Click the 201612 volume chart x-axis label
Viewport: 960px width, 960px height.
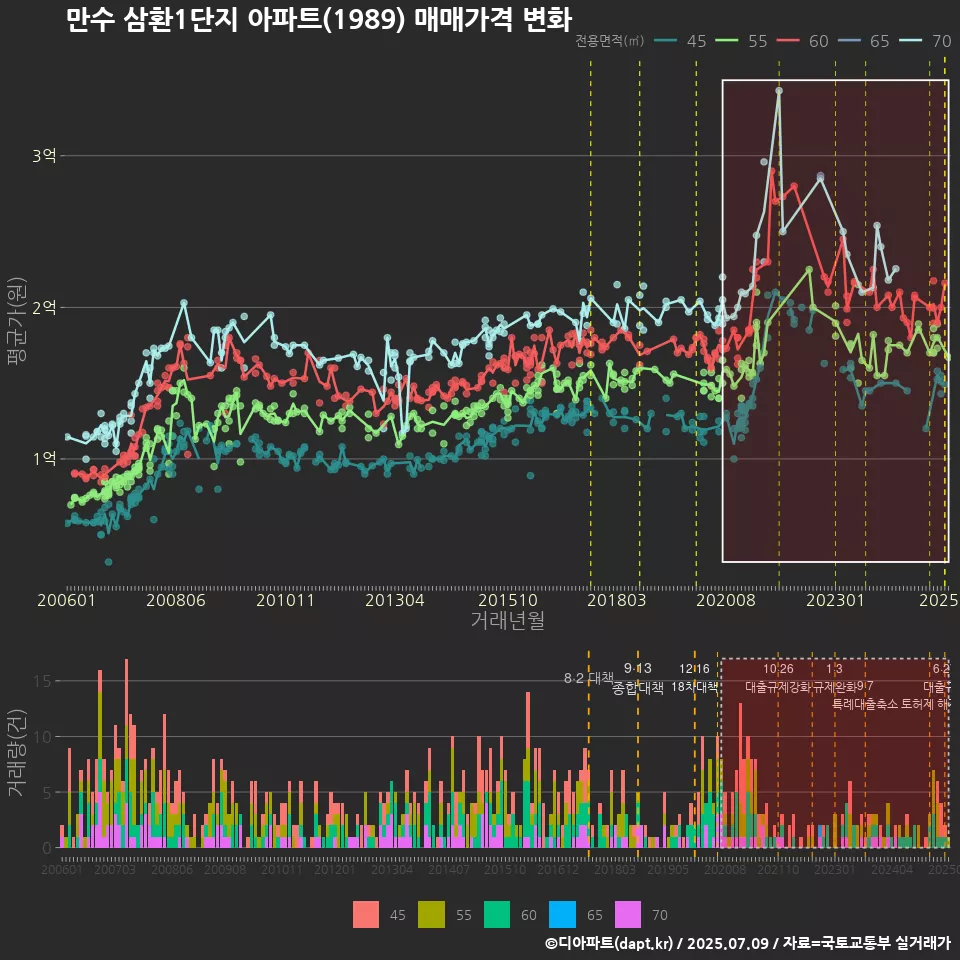pos(558,869)
